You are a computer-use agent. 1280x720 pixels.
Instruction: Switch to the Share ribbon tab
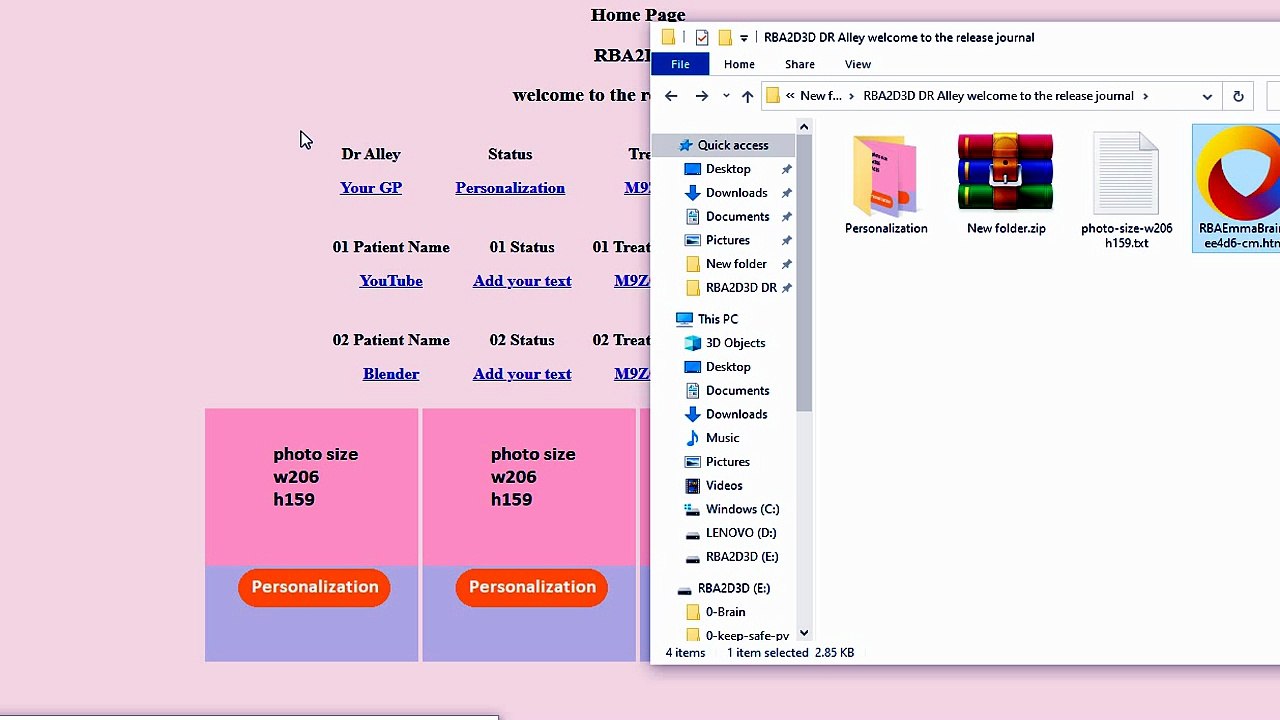pyautogui.click(x=799, y=64)
